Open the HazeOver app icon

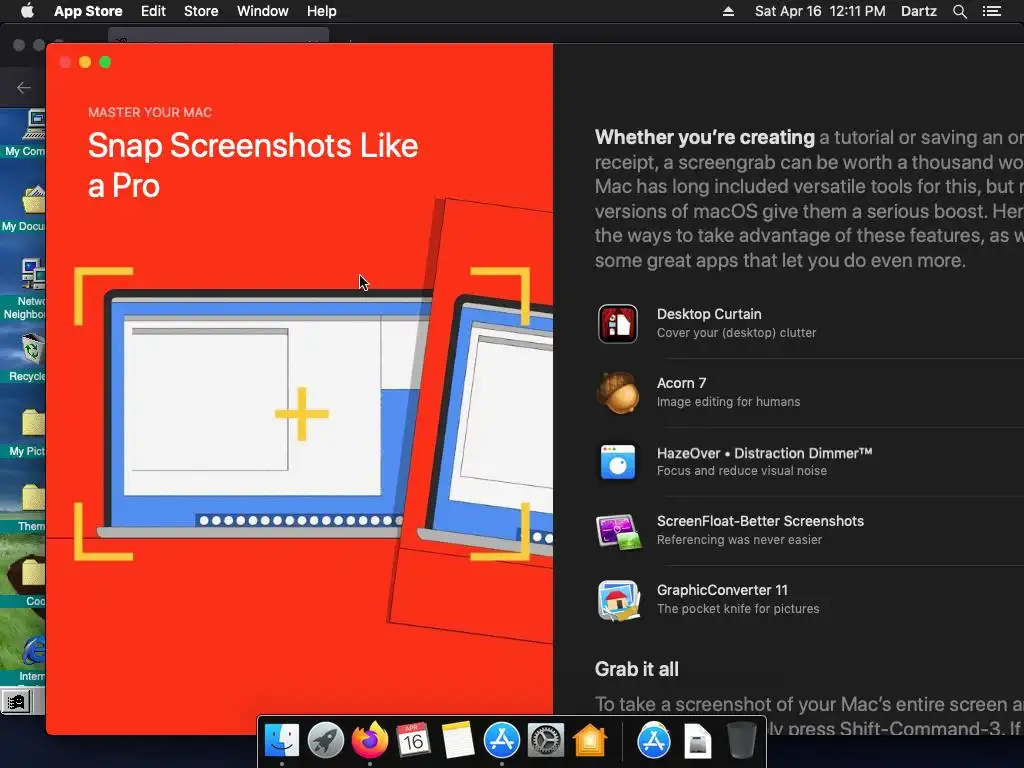tap(617, 462)
